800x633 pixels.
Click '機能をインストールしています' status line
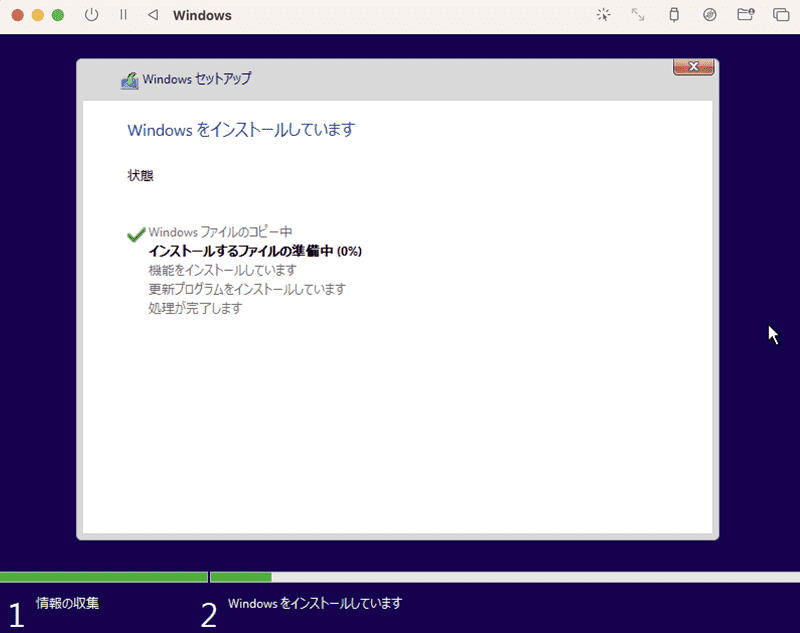click(222, 270)
